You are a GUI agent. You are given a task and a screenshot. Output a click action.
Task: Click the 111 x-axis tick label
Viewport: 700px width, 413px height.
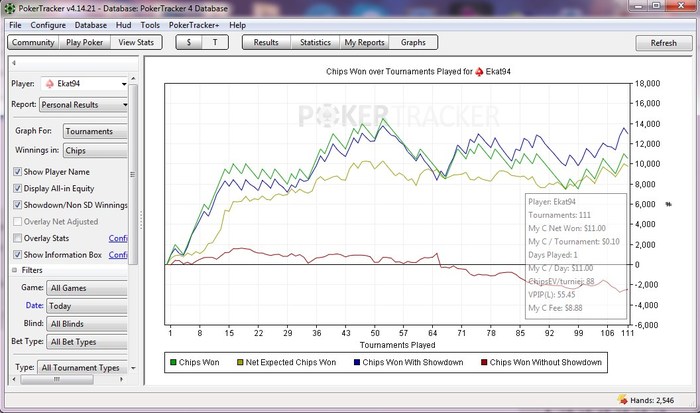pos(627,333)
